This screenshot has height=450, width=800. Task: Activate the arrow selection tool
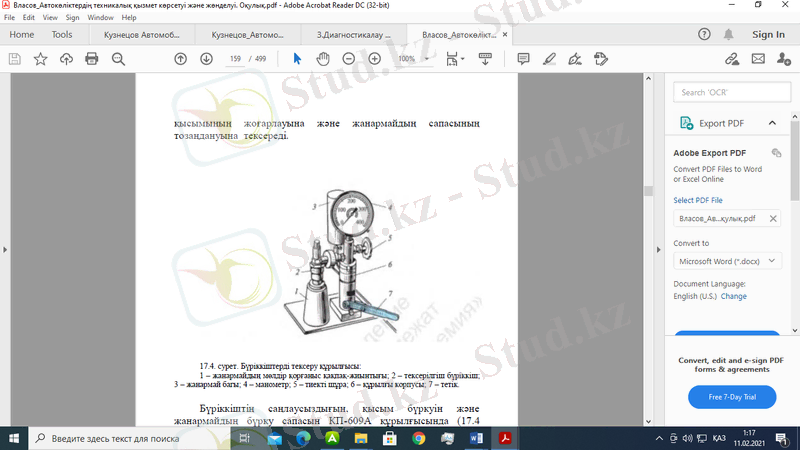point(297,59)
